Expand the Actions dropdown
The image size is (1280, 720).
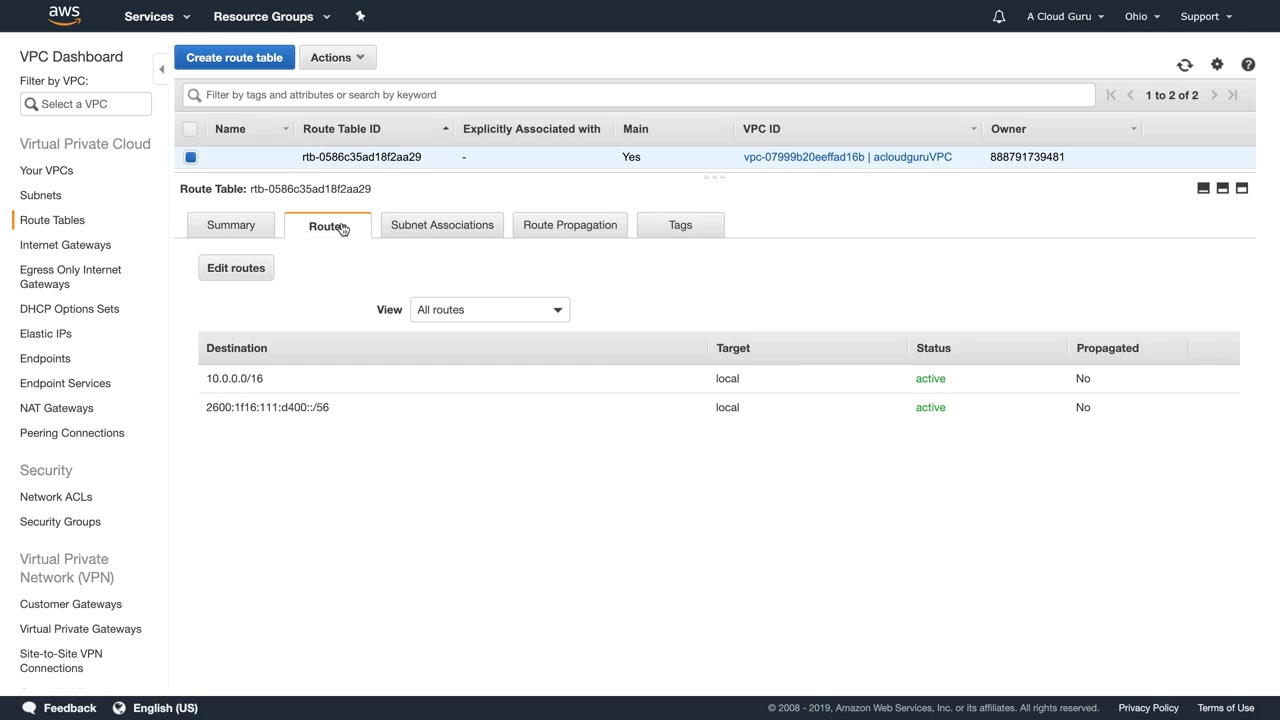coord(337,57)
